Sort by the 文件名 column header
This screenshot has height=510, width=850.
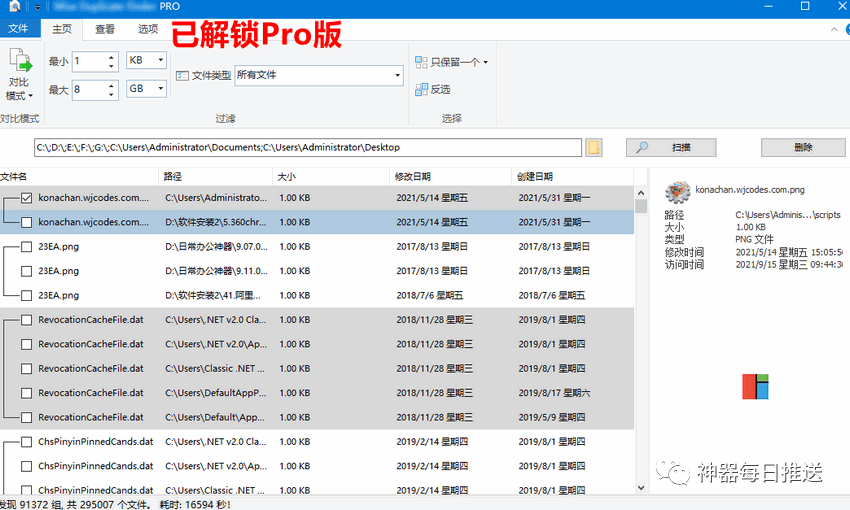click(79, 177)
